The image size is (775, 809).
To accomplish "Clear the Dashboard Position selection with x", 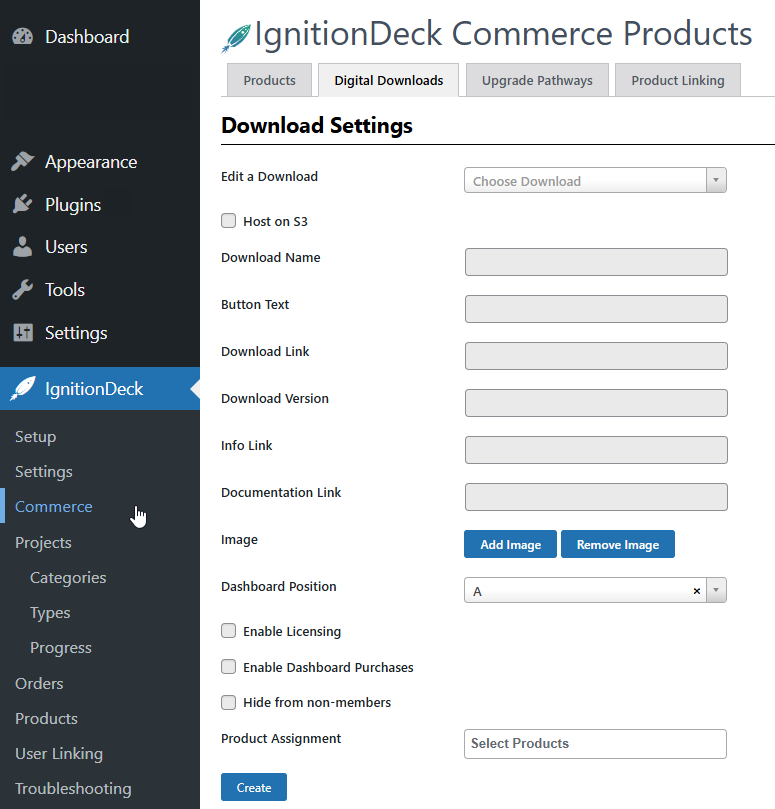I will 697,591.
